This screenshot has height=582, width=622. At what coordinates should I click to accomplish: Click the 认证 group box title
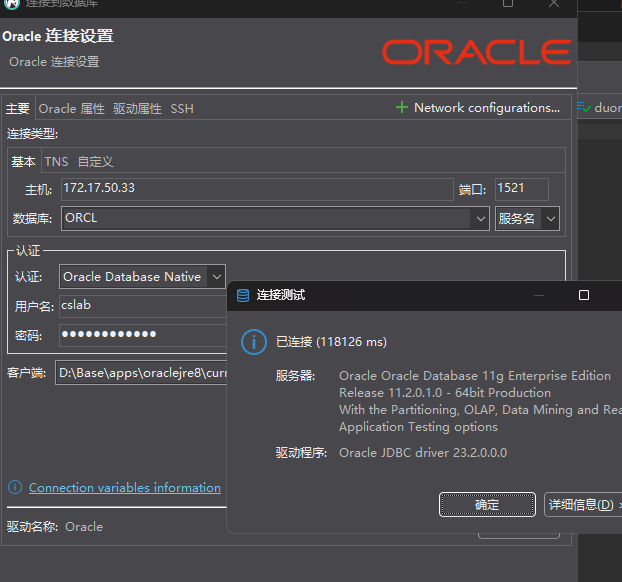[x=28, y=251]
